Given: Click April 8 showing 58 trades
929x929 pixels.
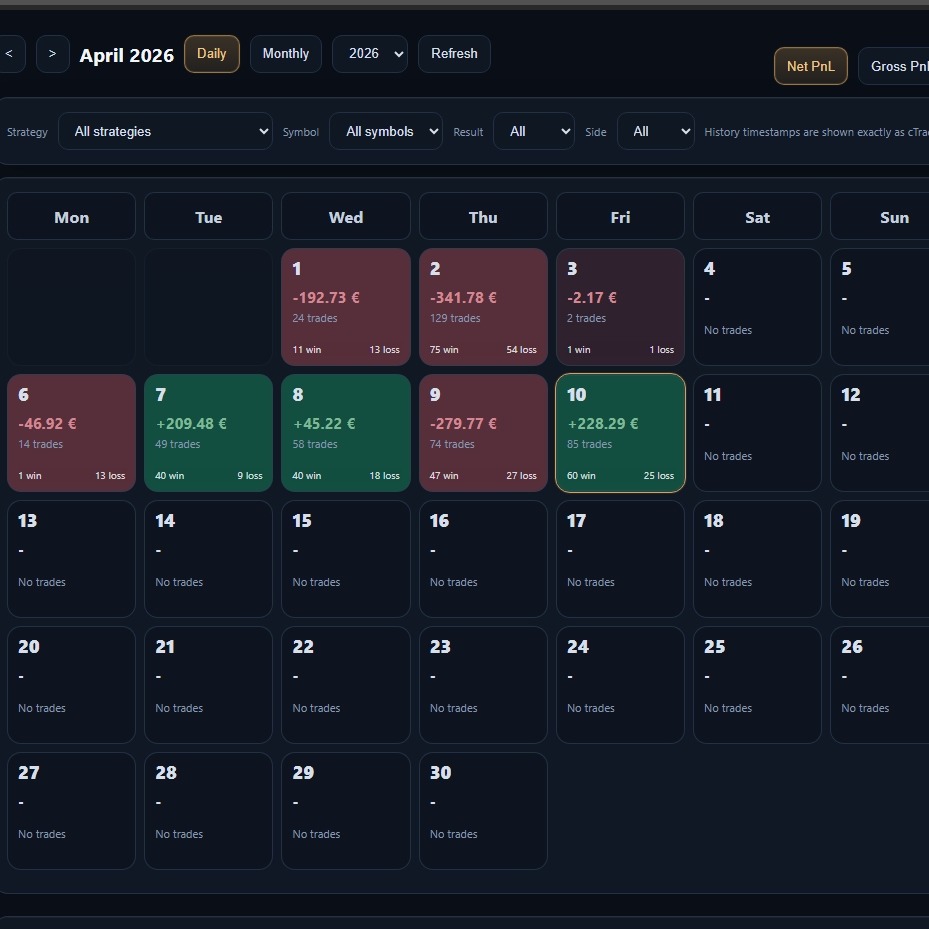Looking at the screenshot, I should coord(345,433).
